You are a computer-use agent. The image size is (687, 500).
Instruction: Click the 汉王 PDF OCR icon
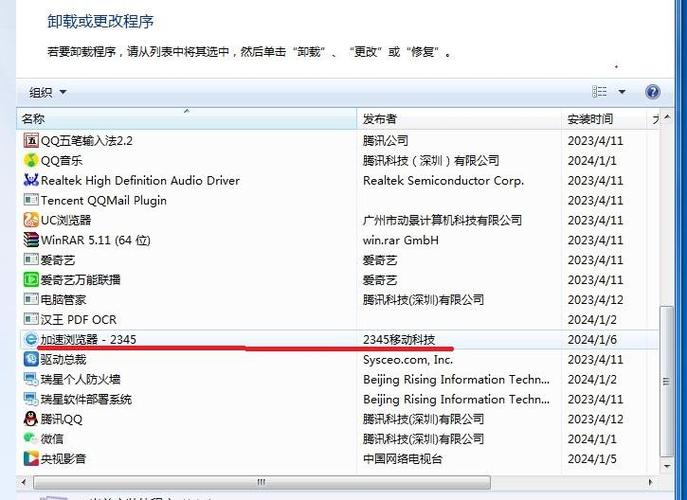(31, 319)
